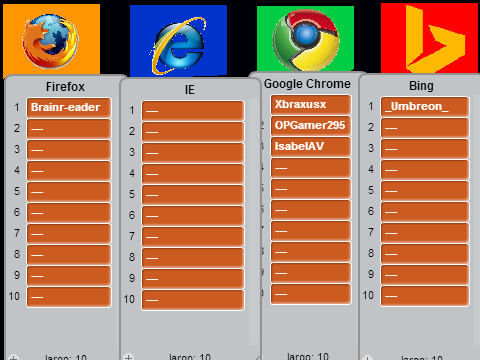Select row 10 of the Bing list

[x=425, y=296]
